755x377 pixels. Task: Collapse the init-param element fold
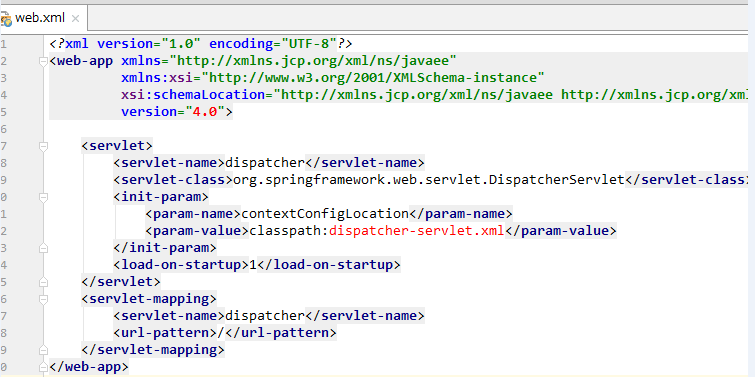coord(43,197)
